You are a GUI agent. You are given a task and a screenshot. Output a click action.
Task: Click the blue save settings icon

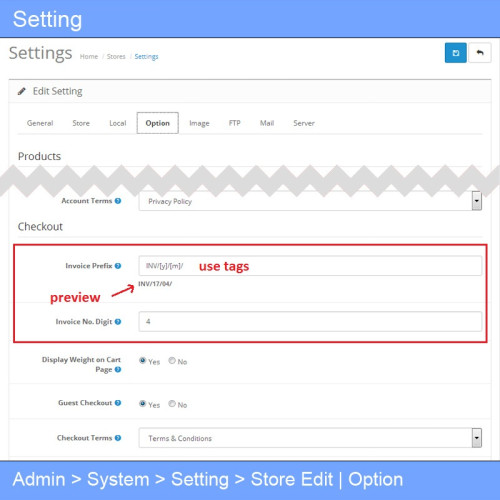[455, 53]
